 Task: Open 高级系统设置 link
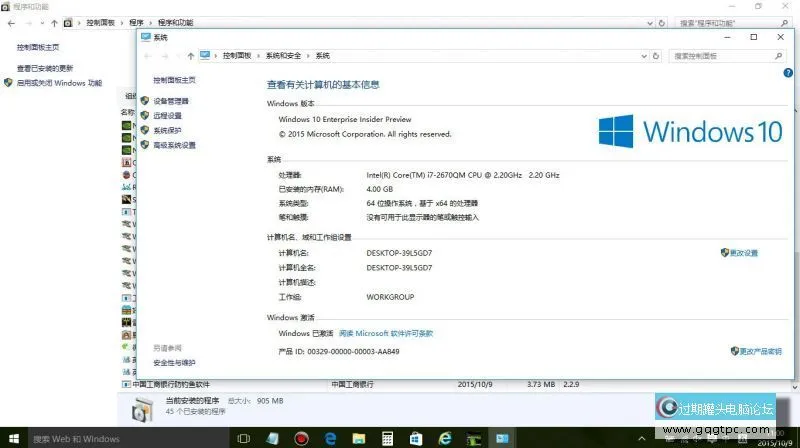click(x=174, y=145)
